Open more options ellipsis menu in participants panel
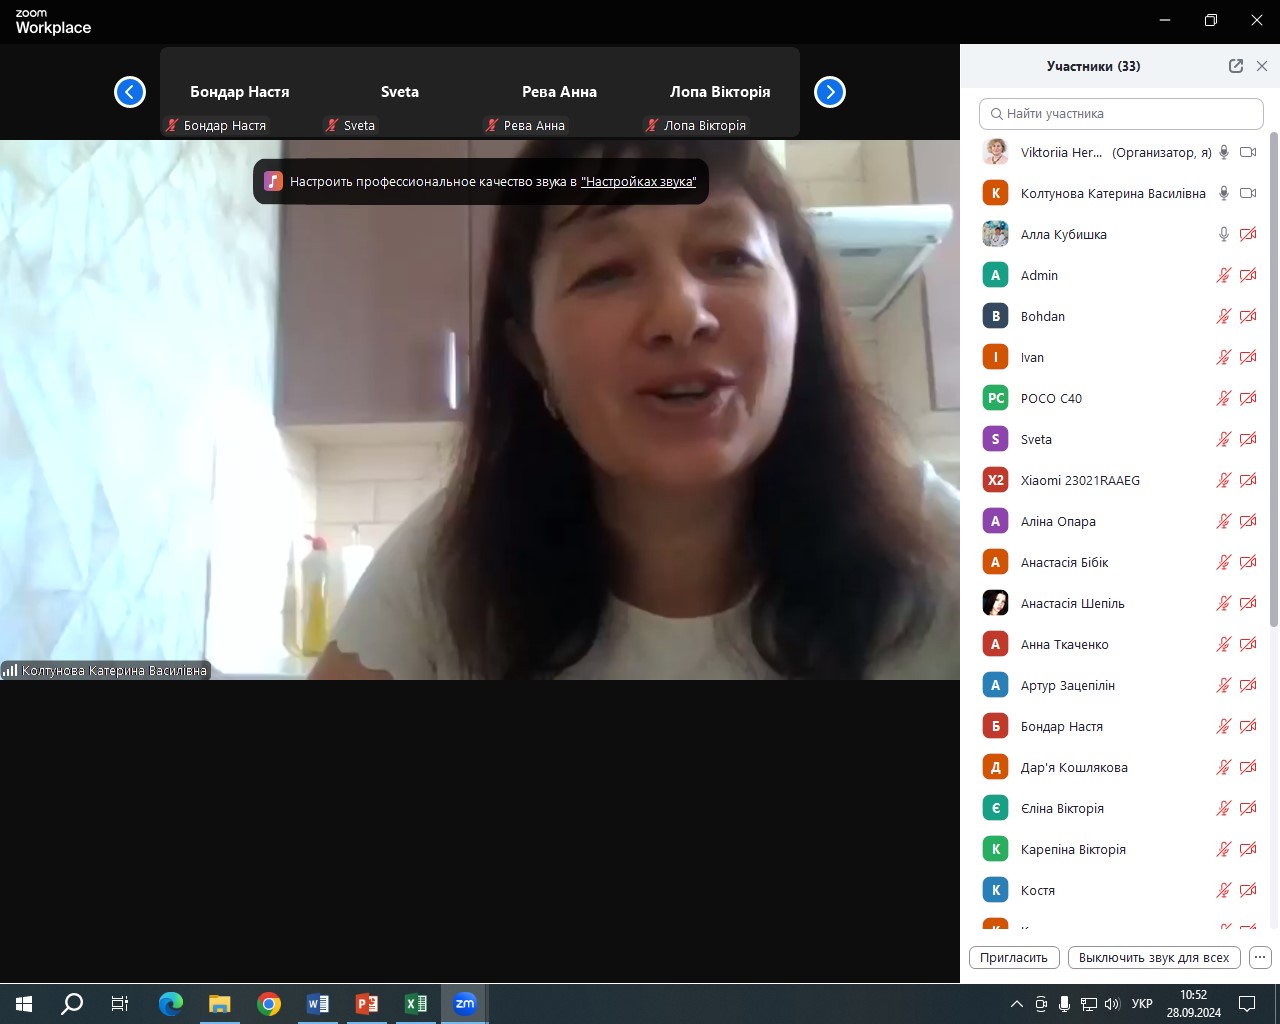This screenshot has width=1280, height=1024. 1260,957
